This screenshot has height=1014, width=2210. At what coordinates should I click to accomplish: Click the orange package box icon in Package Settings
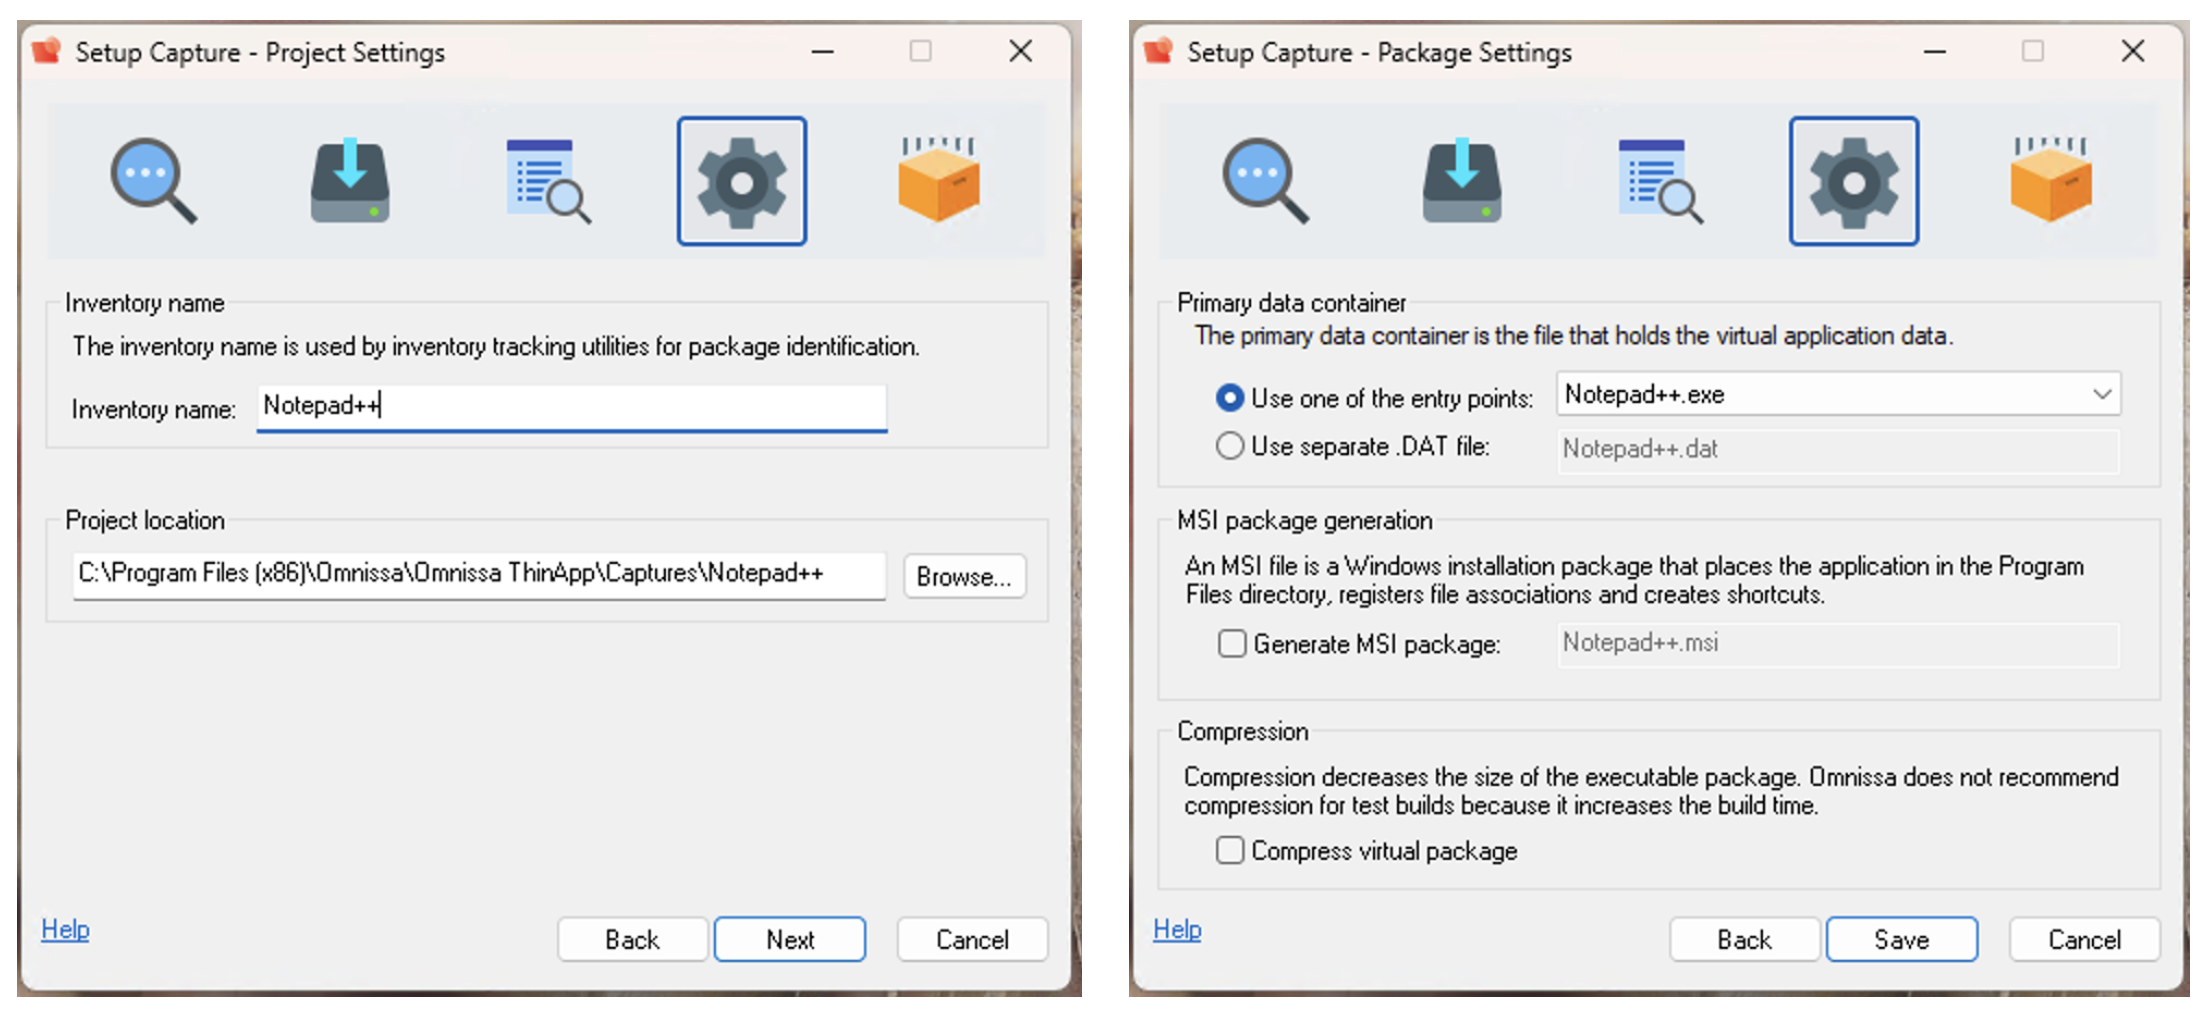coord(2050,181)
